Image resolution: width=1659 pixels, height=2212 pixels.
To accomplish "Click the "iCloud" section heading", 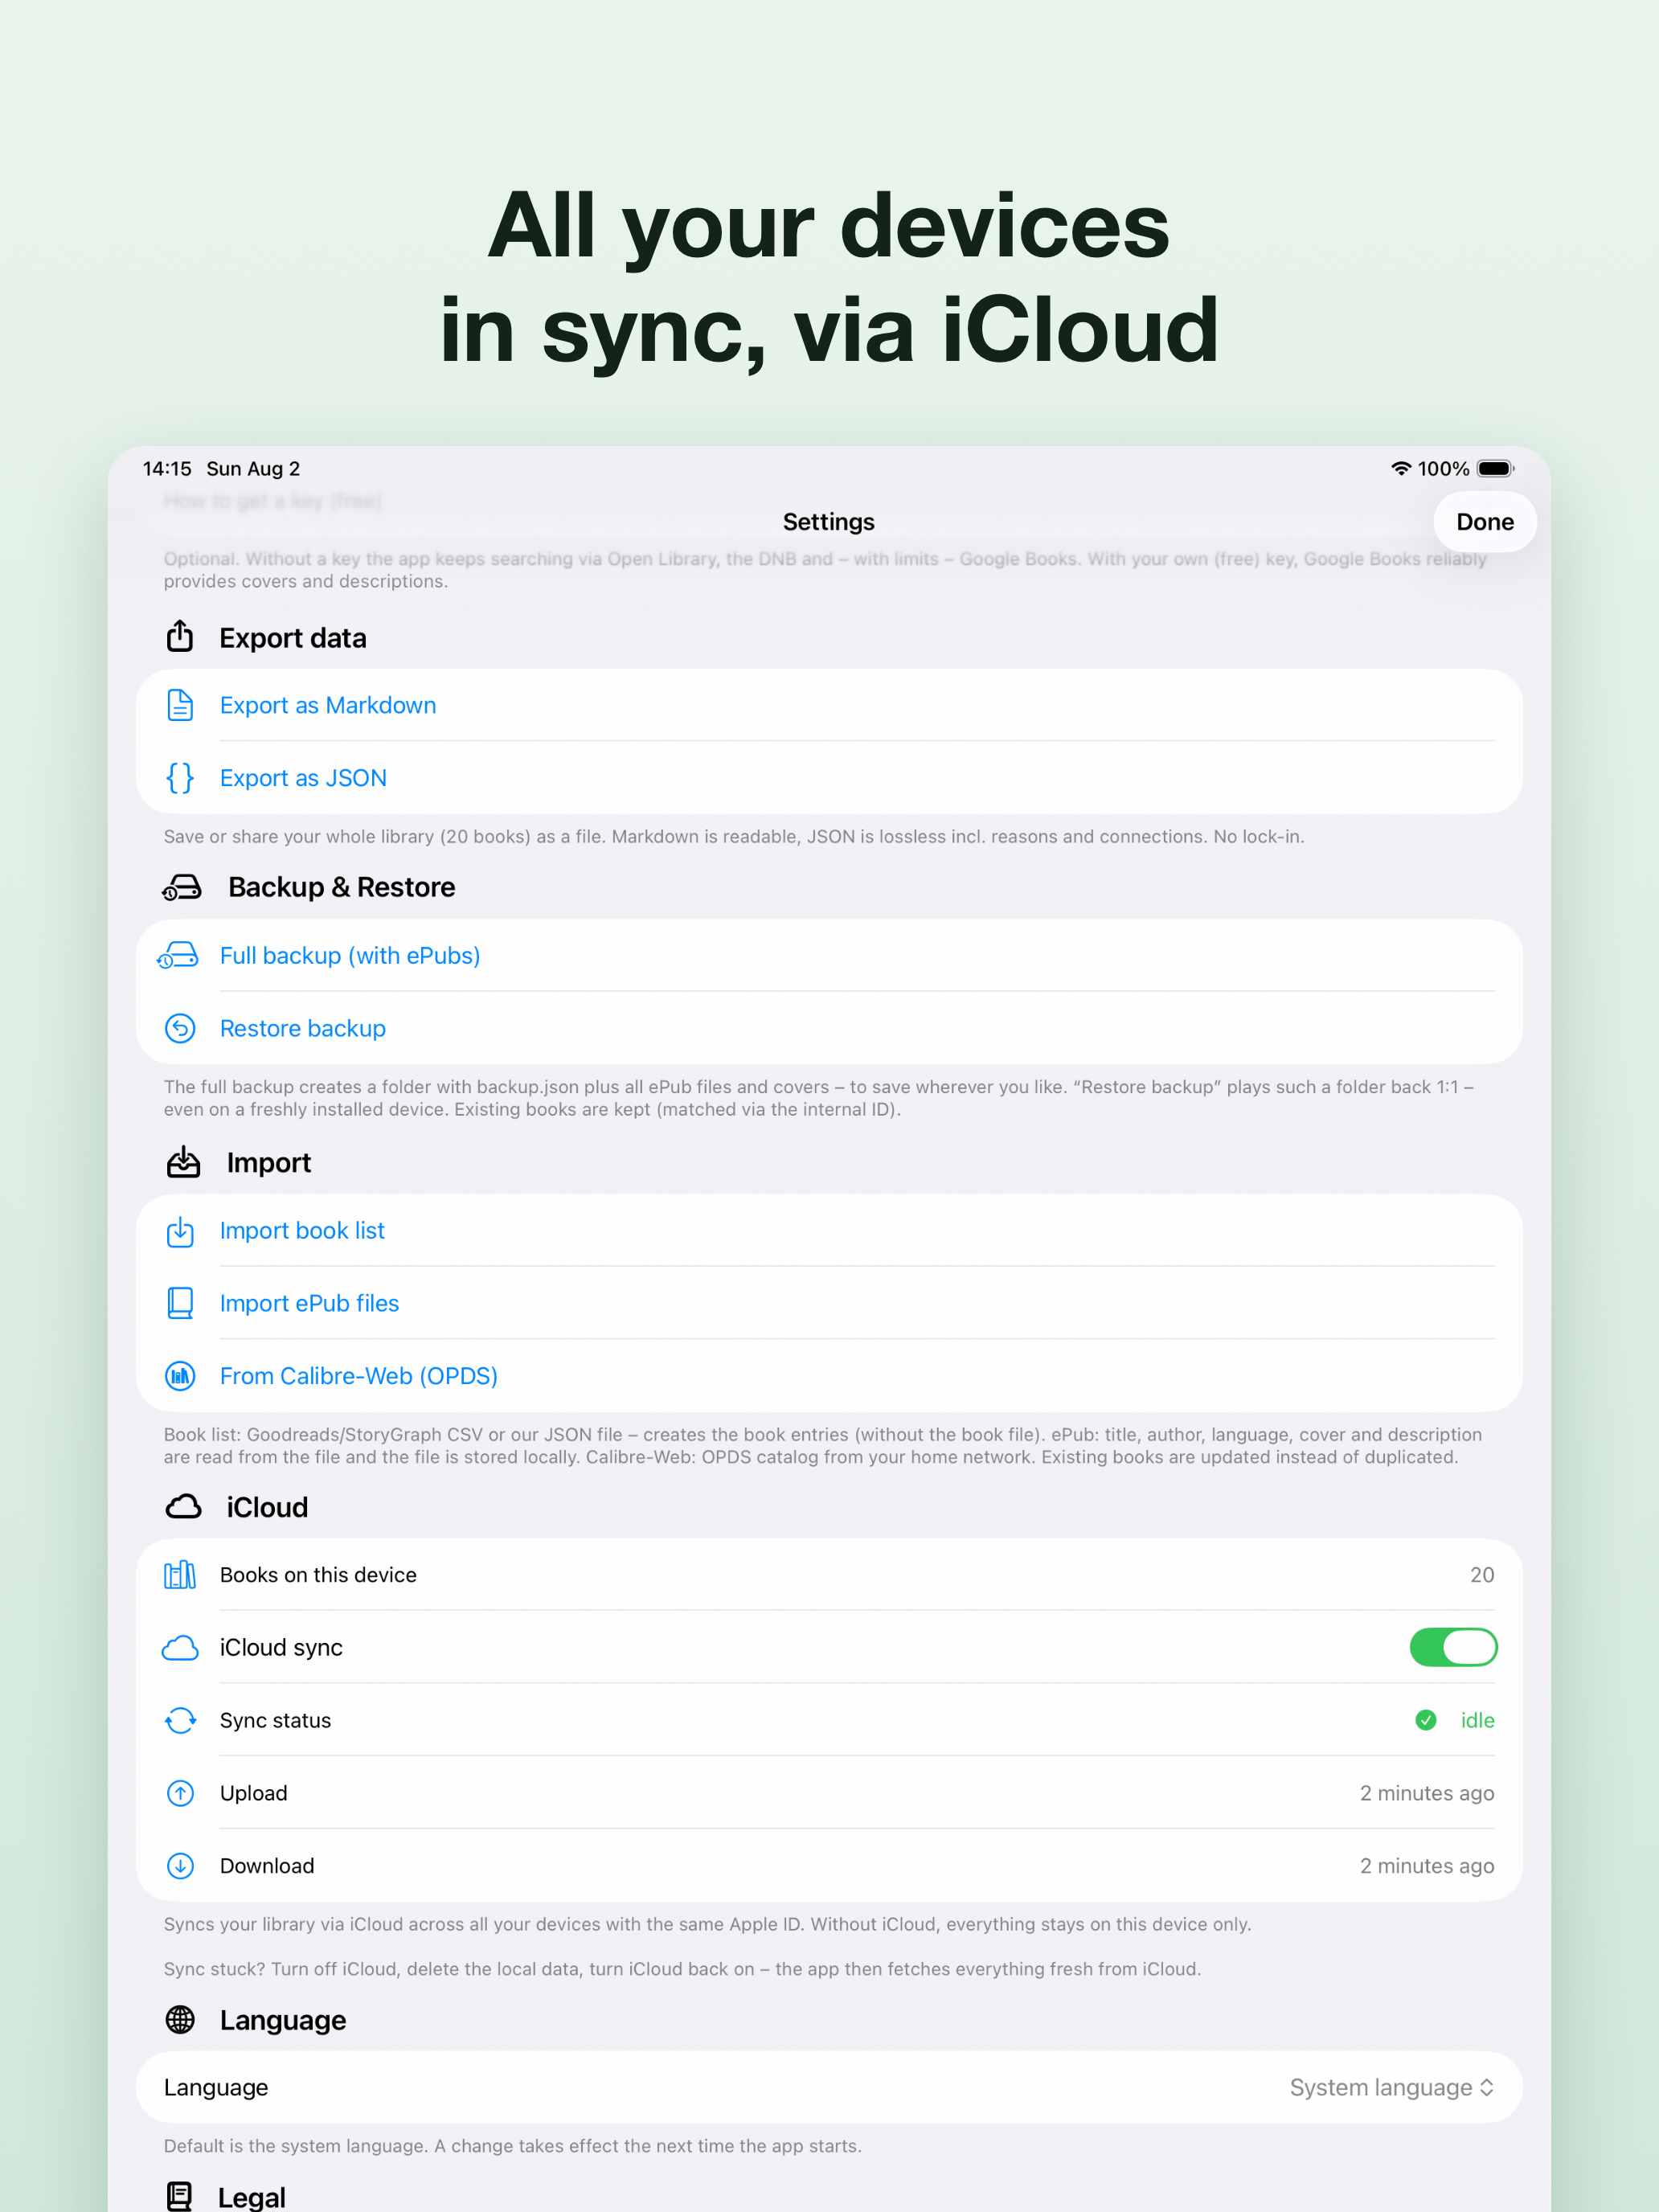I will pyautogui.click(x=267, y=1507).
